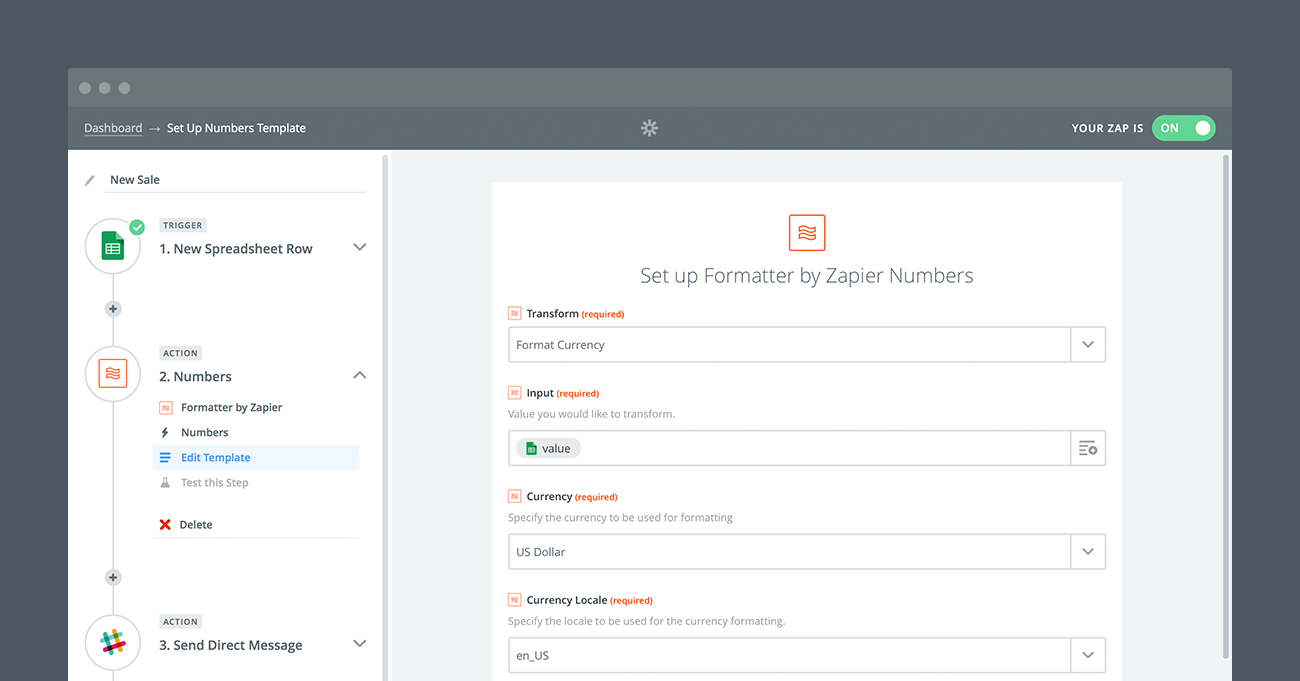Click the Set up Formatter by Zapier Numbers heading
1300x681 pixels.
point(807,276)
